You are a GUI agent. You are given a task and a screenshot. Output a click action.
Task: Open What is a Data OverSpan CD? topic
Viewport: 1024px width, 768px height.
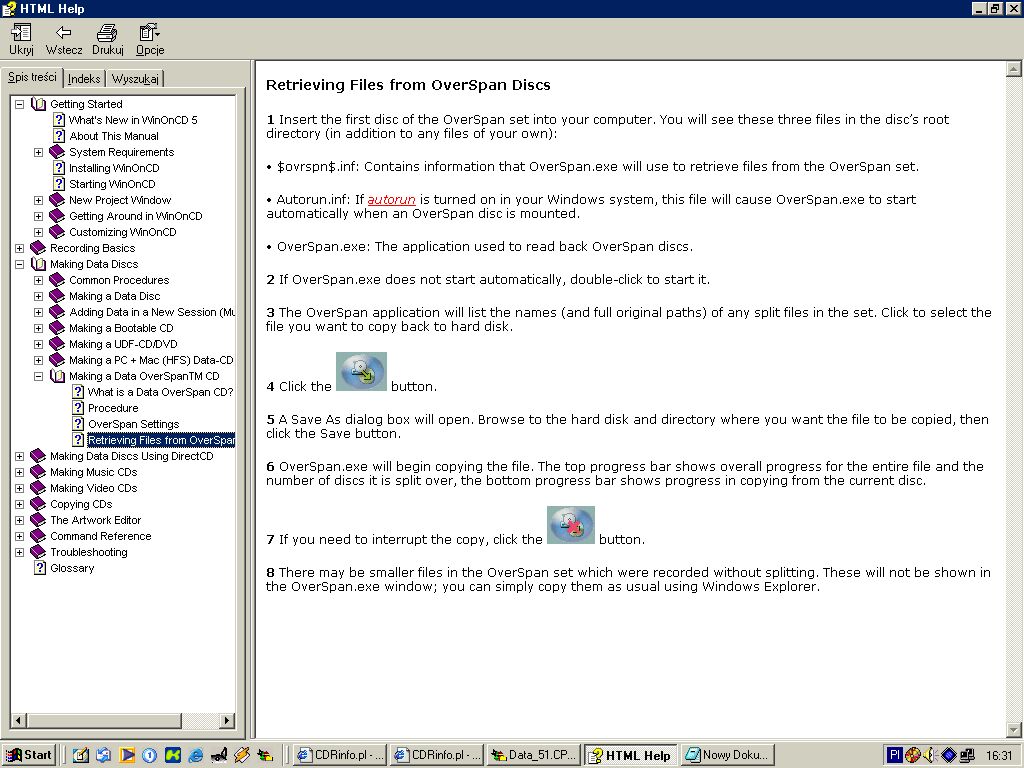(x=160, y=392)
